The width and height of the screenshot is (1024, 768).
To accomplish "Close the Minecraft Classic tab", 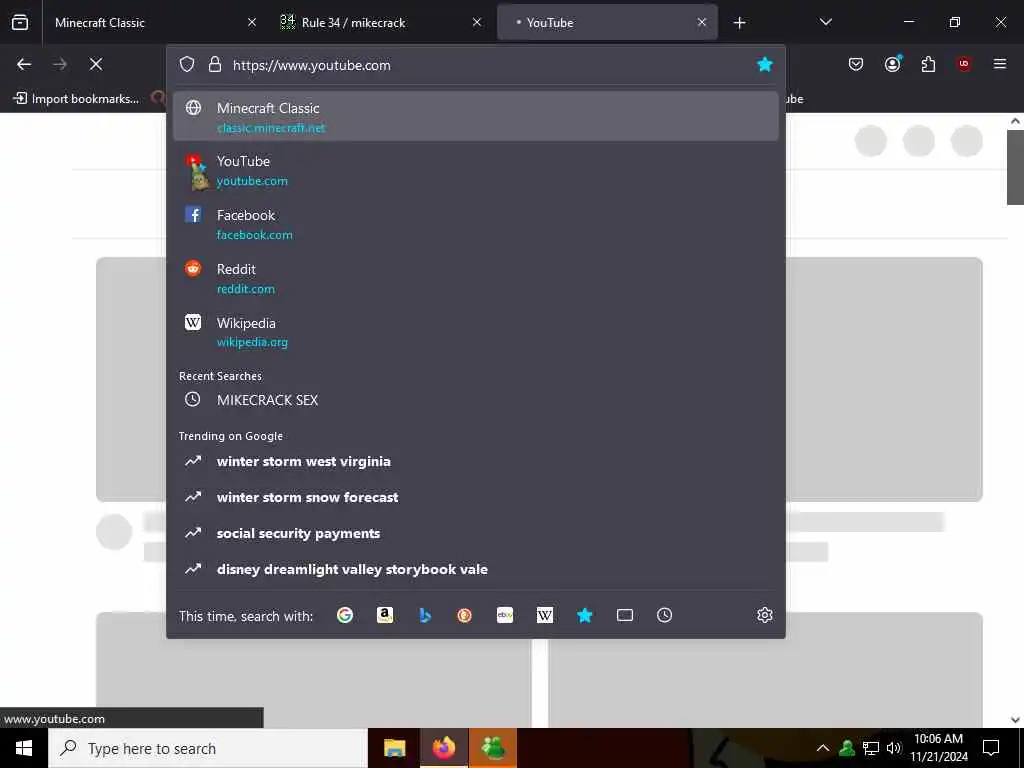I will click(252, 22).
